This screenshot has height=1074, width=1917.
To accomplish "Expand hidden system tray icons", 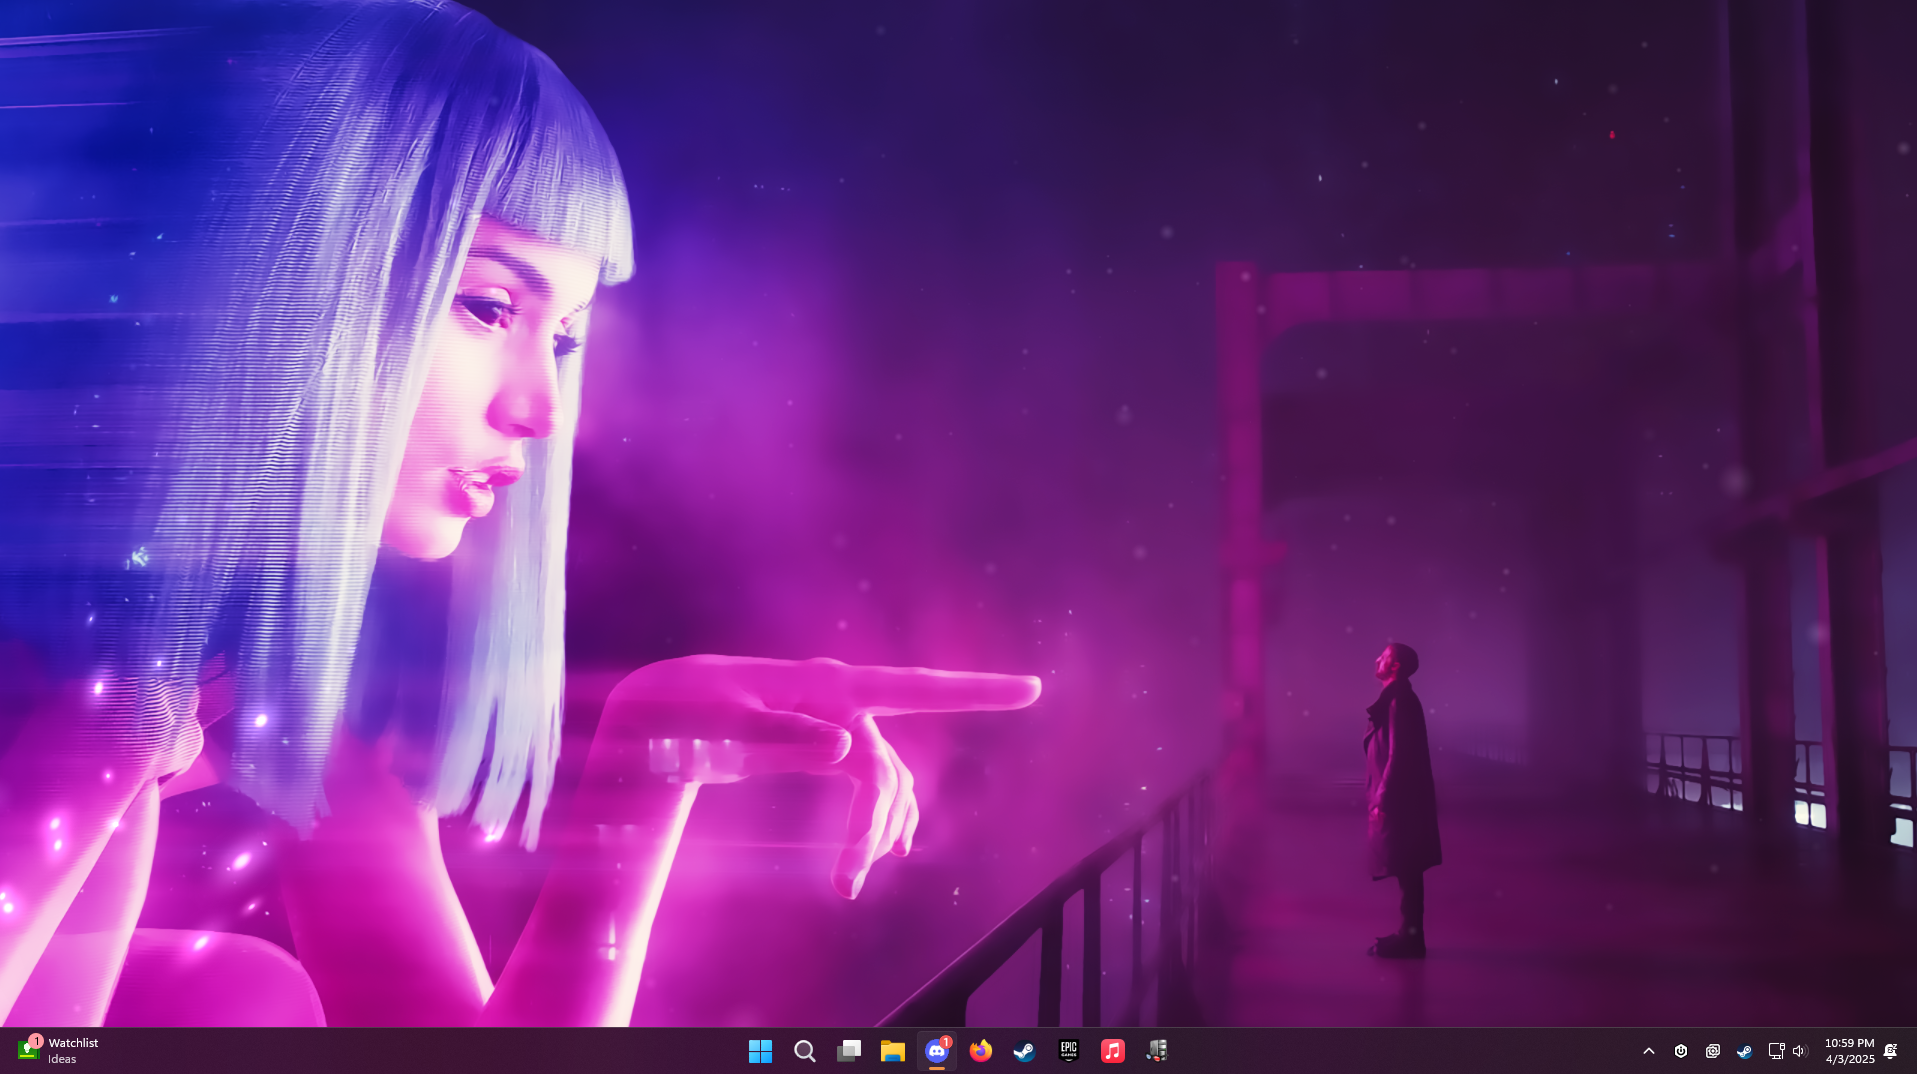I will click(1649, 1051).
